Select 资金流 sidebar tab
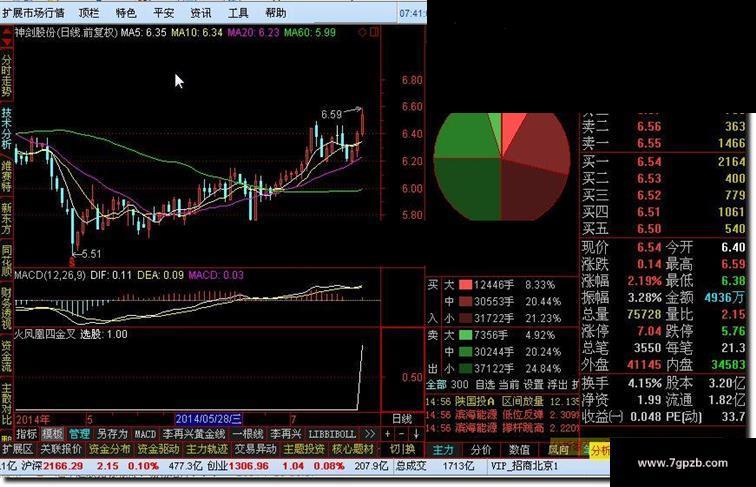756x487 pixels. click(6, 356)
